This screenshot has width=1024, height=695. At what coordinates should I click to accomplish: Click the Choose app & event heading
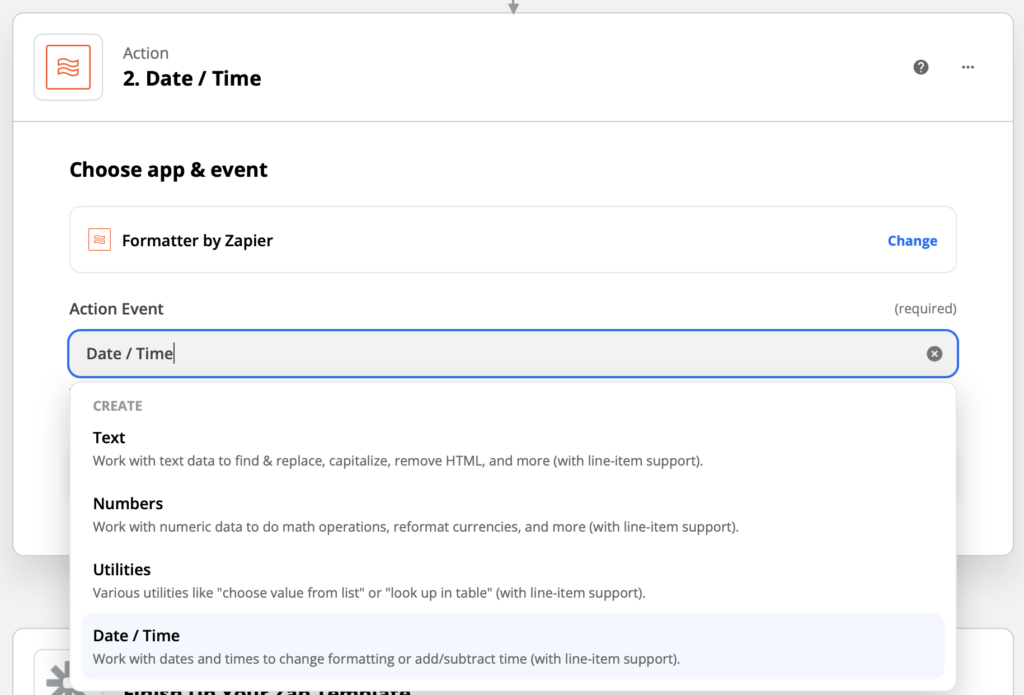(168, 169)
